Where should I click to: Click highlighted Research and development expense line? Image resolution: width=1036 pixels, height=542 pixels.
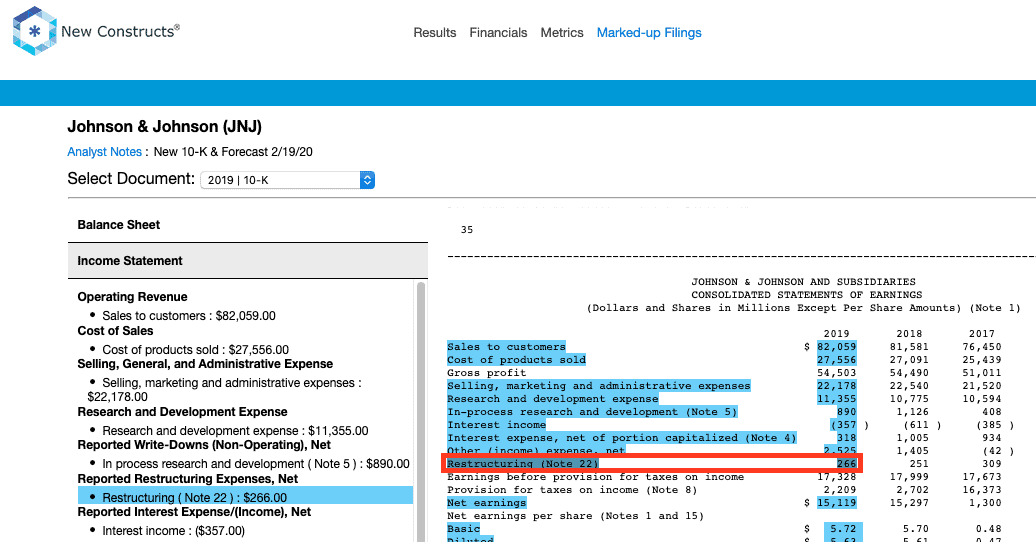(552, 399)
